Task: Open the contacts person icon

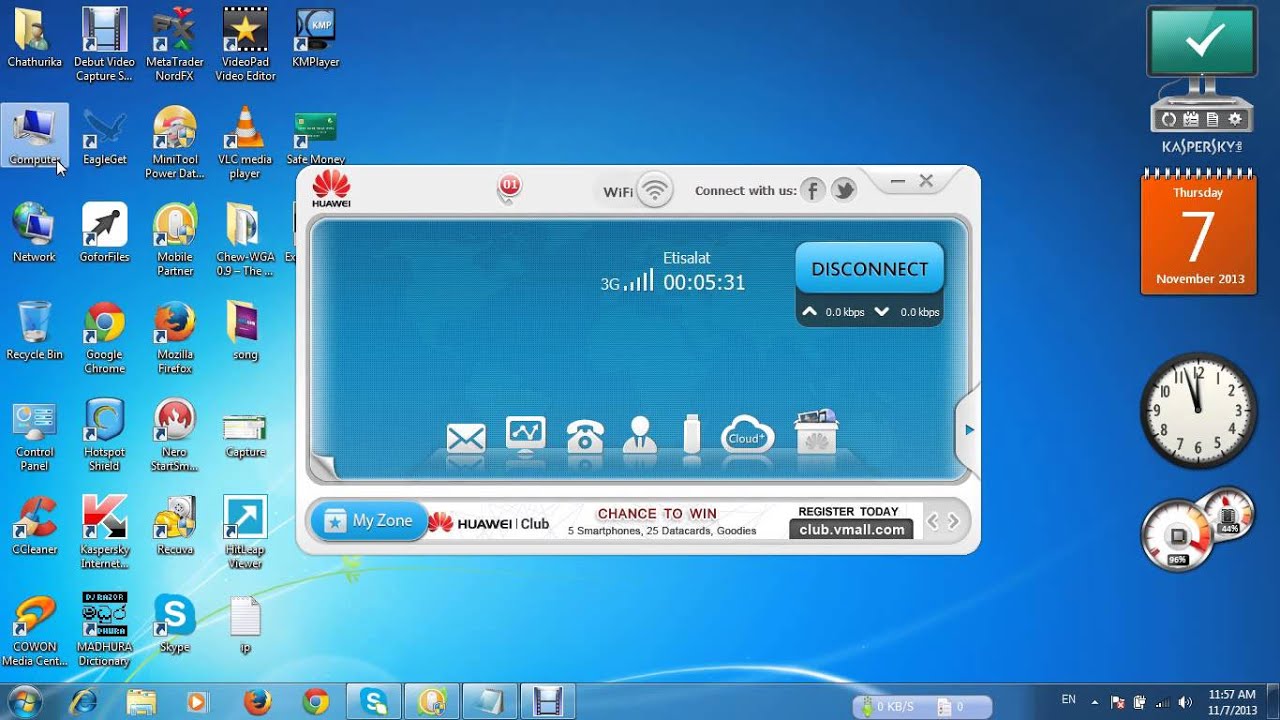Action: click(640, 435)
